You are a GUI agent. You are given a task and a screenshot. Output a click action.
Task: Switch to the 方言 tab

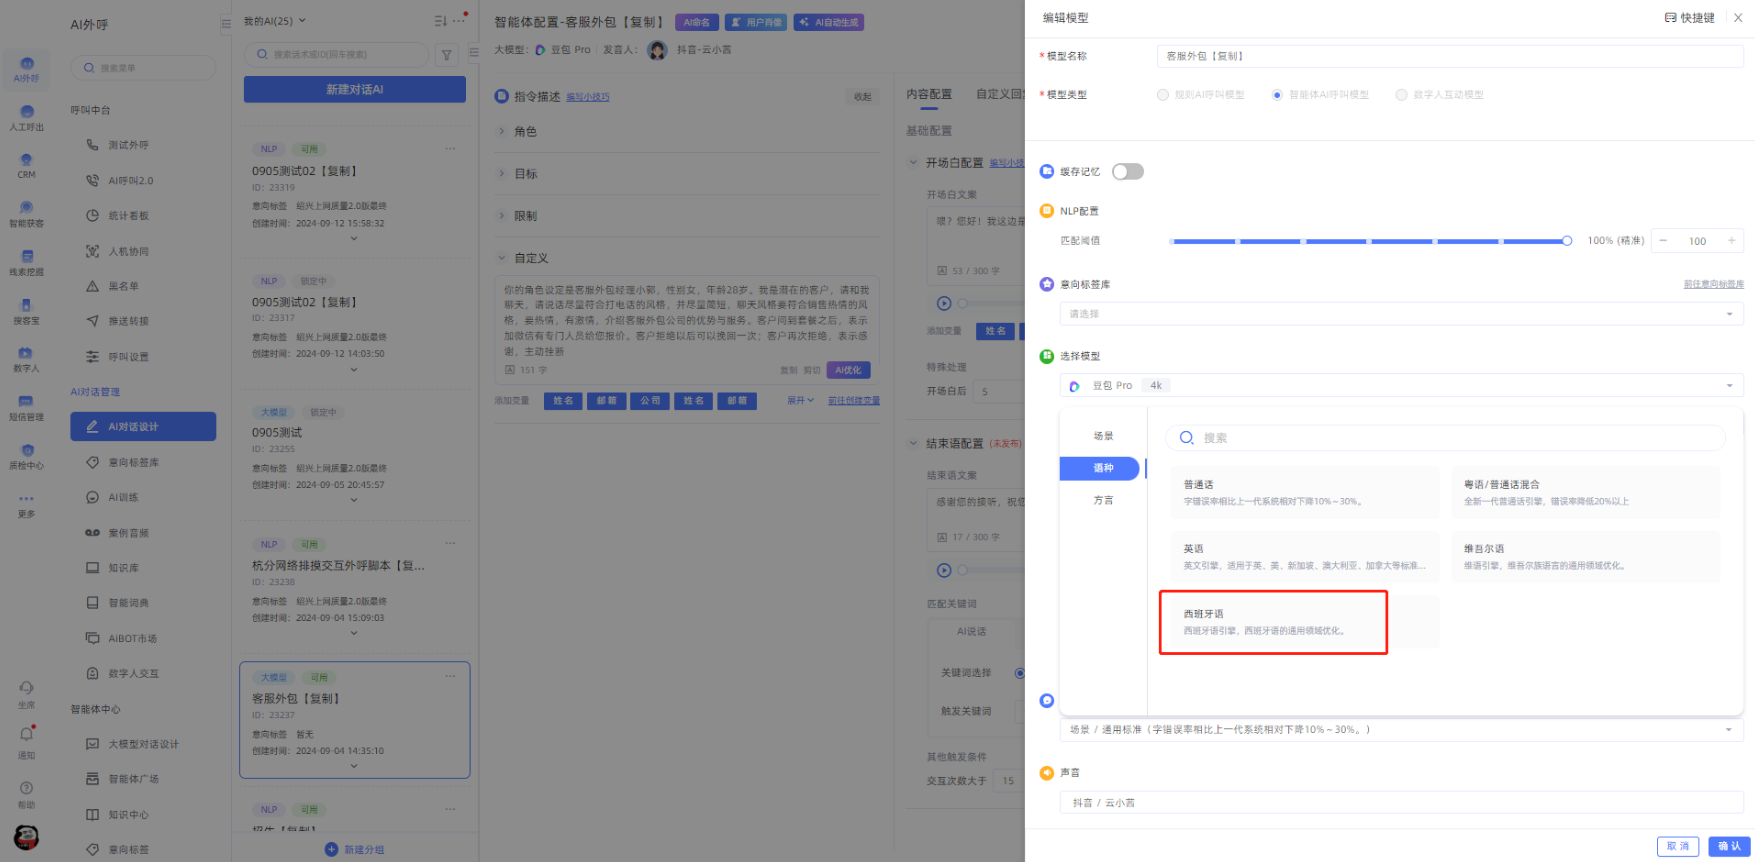1103,500
